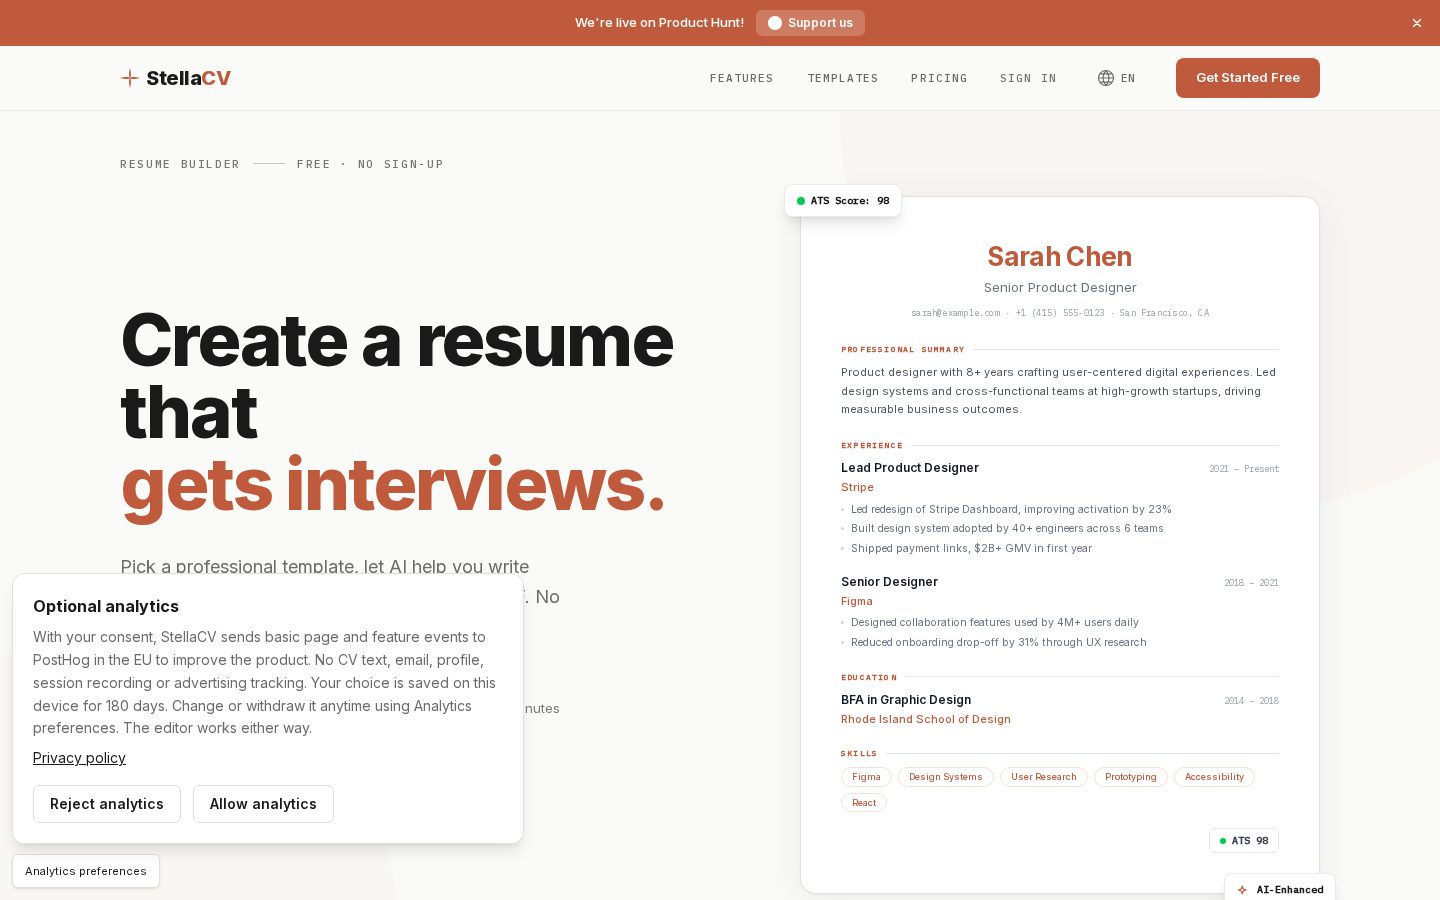Image resolution: width=1440 pixels, height=900 pixels.
Task: Click the User Research skill tag
Action: (1044, 777)
